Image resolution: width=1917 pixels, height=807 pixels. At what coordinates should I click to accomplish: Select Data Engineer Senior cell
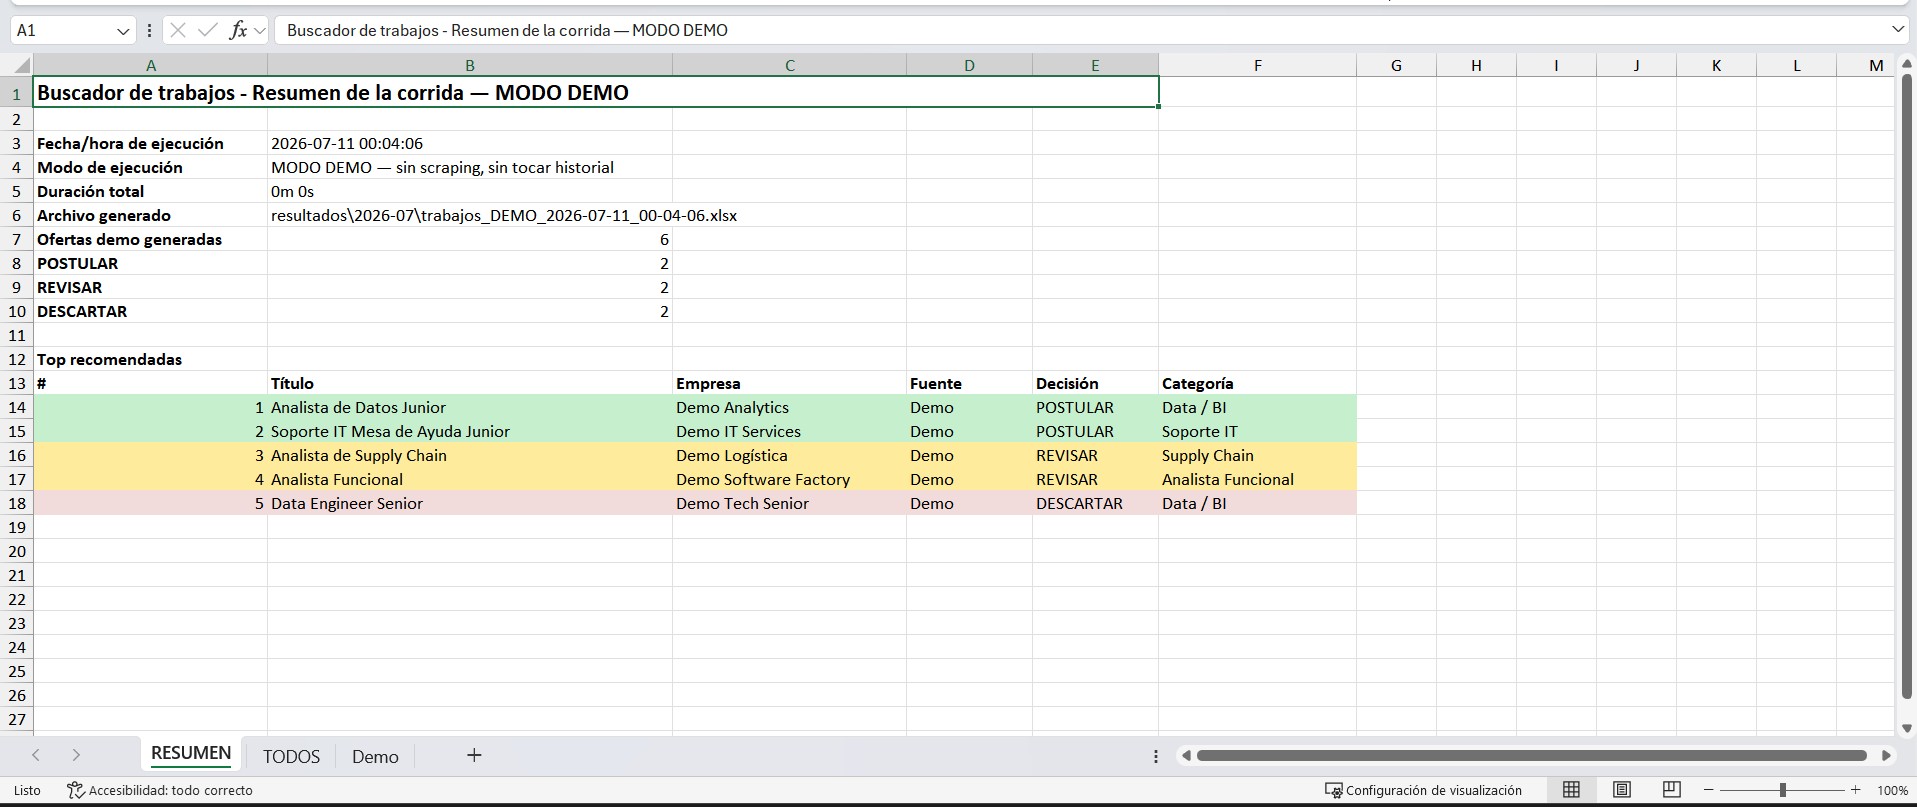(470, 503)
